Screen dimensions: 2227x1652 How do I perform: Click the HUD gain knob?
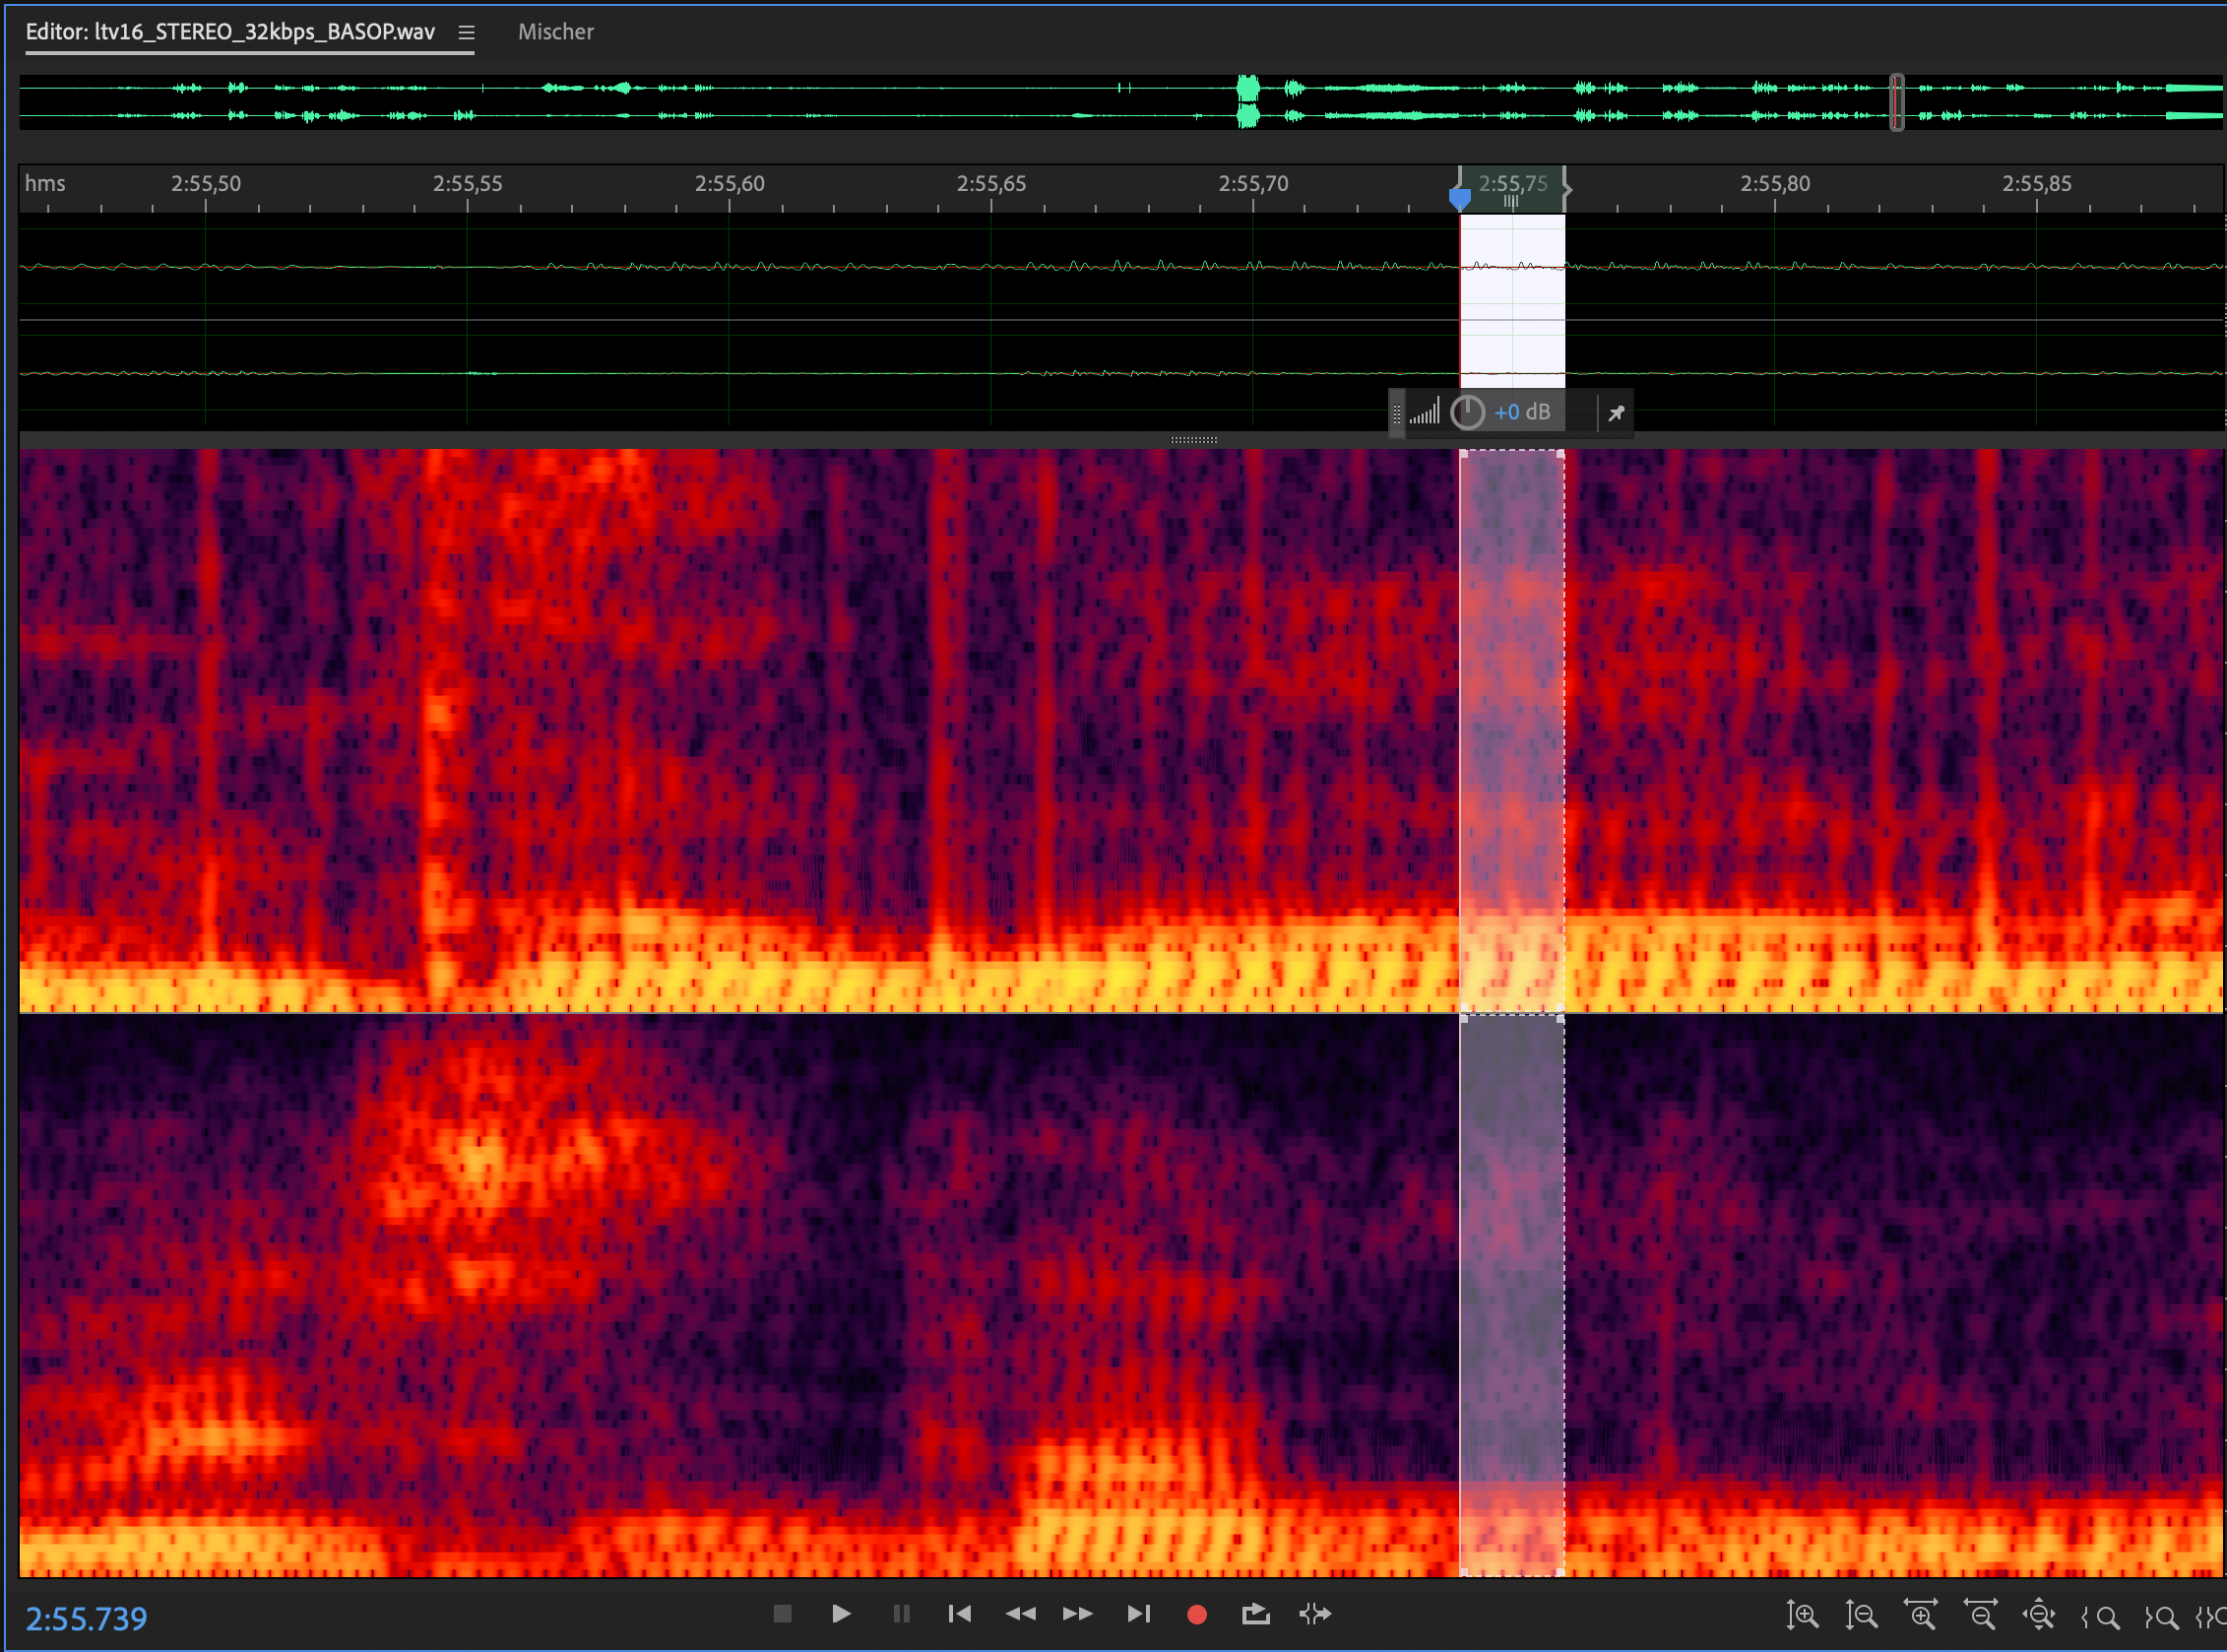(1467, 412)
